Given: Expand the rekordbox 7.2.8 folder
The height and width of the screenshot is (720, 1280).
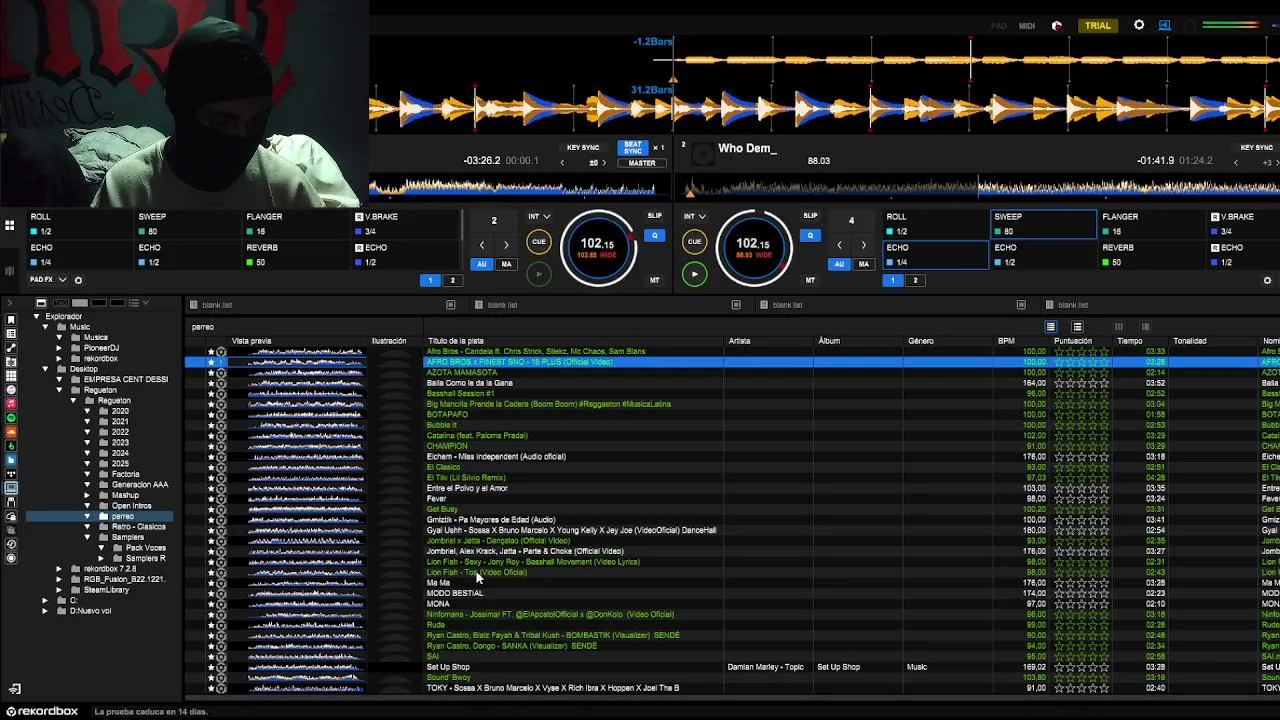Looking at the screenshot, I should tap(59, 569).
